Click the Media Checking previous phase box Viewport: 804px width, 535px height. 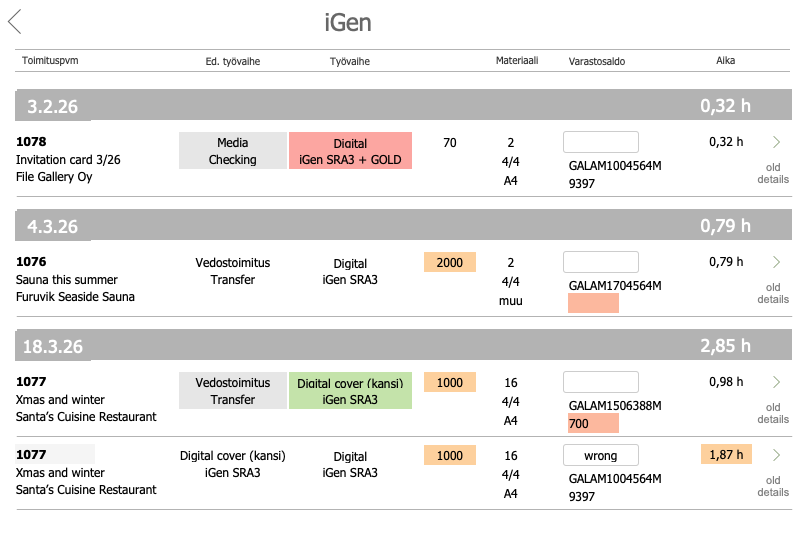(x=232, y=151)
